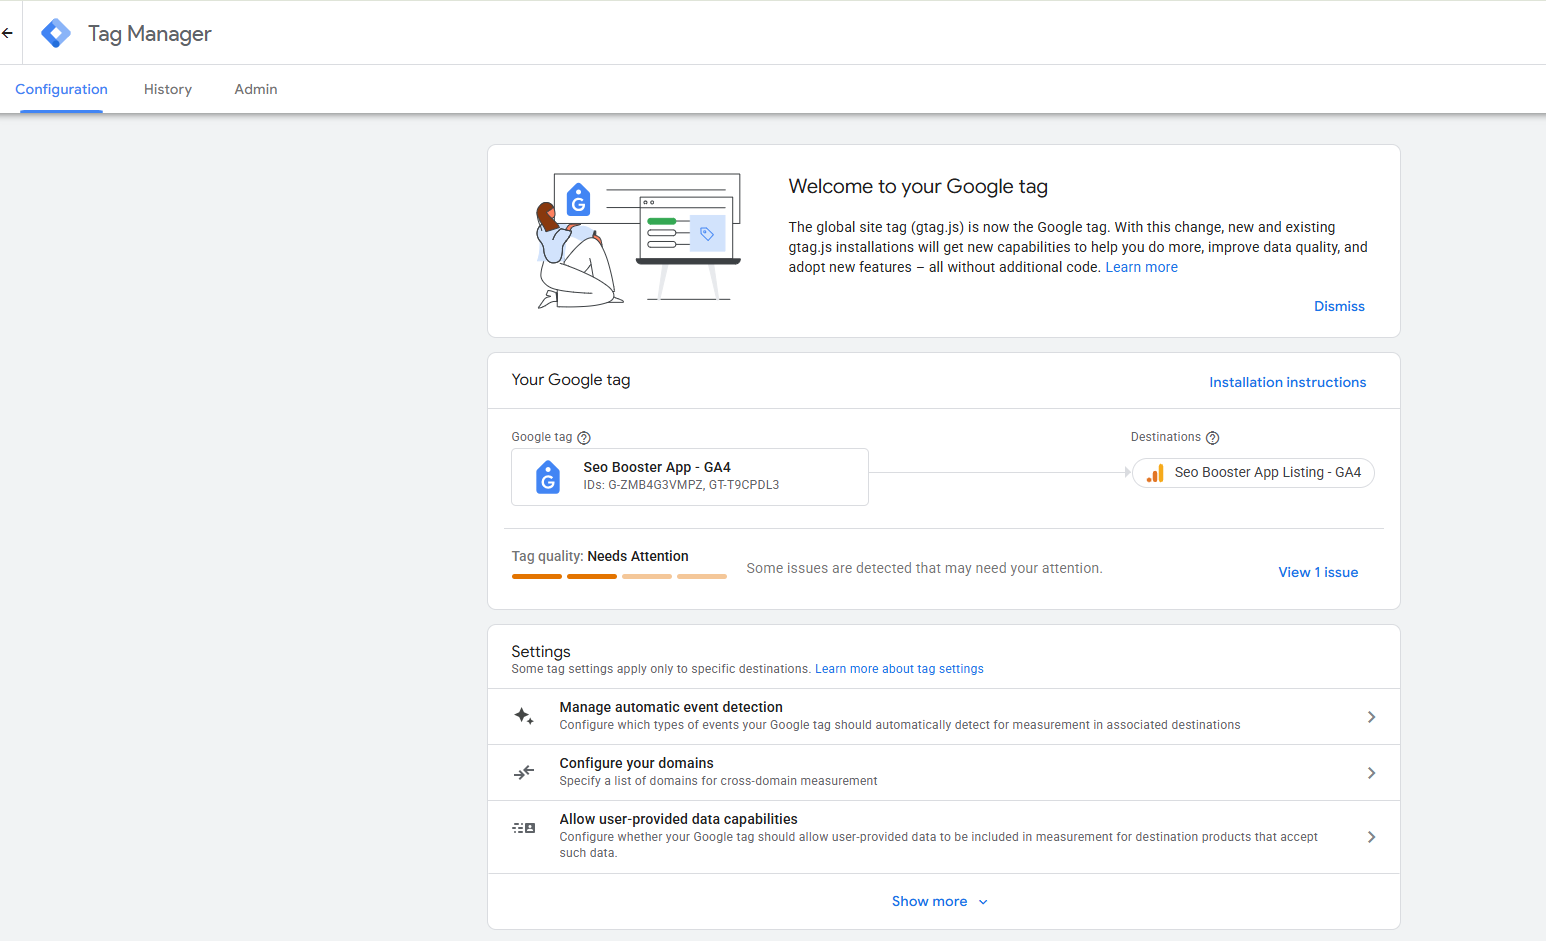This screenshot has height=941, width=1546.
Task: Click the dropdown arrow beside Show more
Action: [x=983, y=902]
